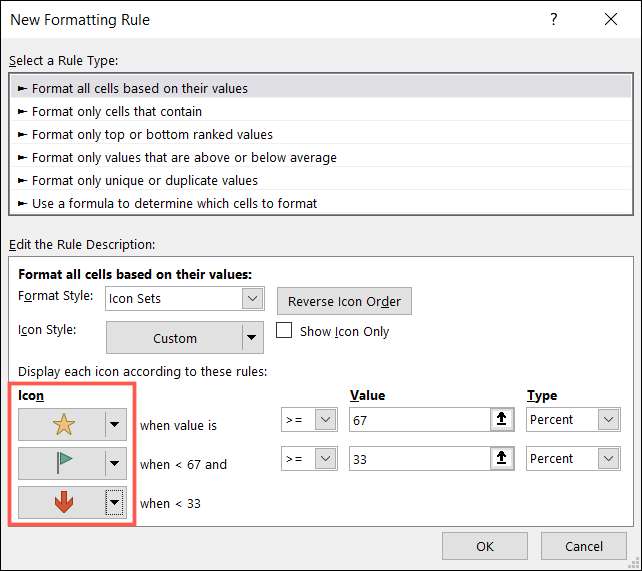Click the range selector icon beside value 33

click(502, 459)
